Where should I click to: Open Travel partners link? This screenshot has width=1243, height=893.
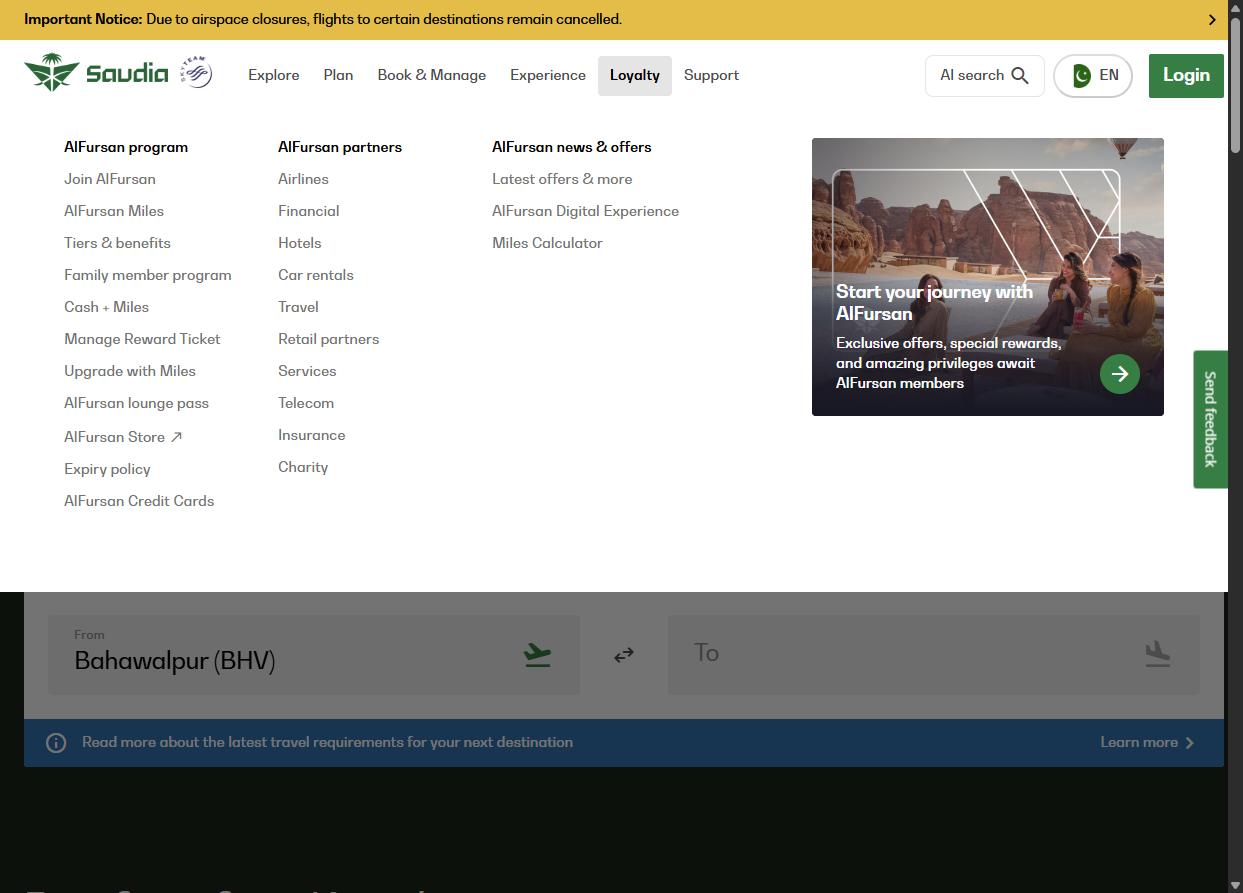(298, 307)
